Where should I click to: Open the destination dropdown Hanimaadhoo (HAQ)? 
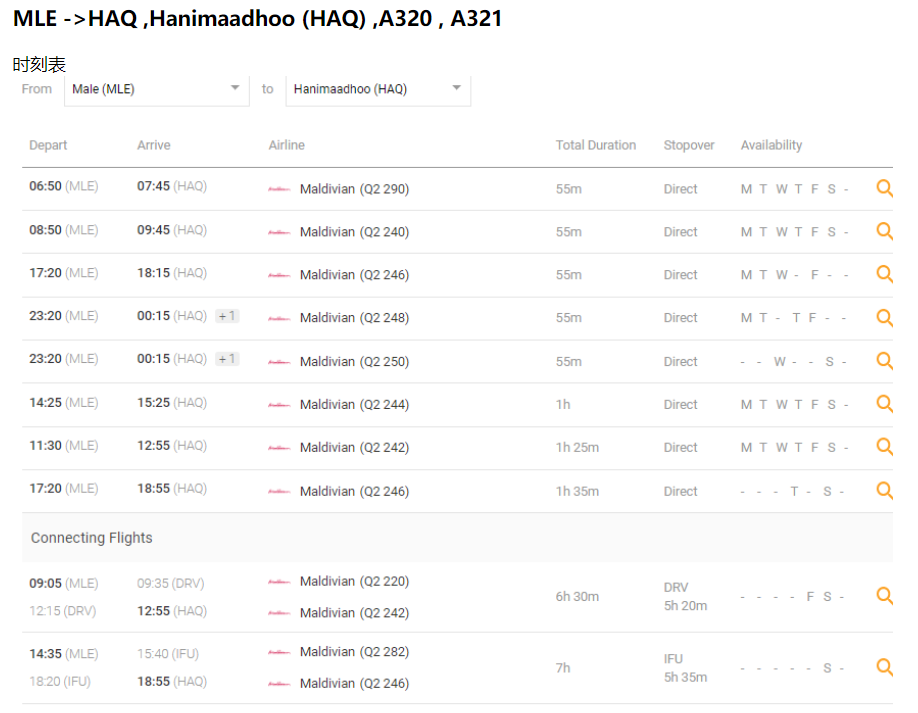pyautogui.click(x=377, y=89)
